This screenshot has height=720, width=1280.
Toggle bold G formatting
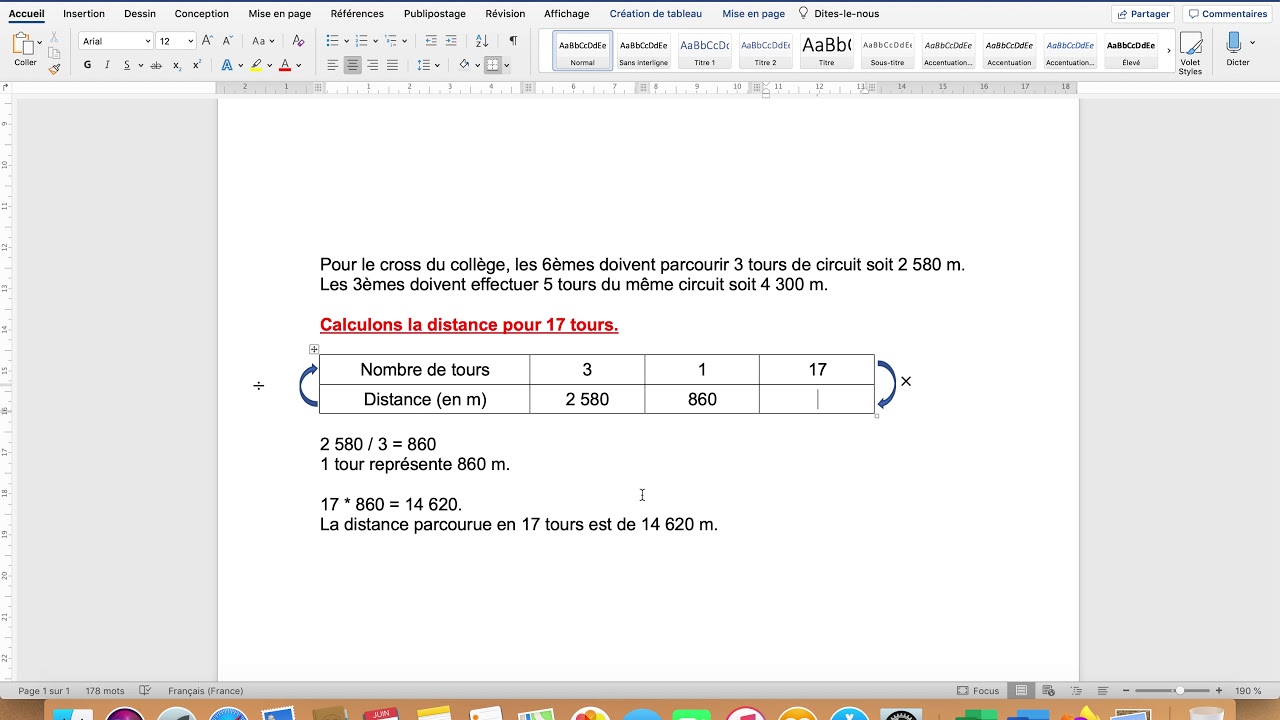(x=87, y=65)
